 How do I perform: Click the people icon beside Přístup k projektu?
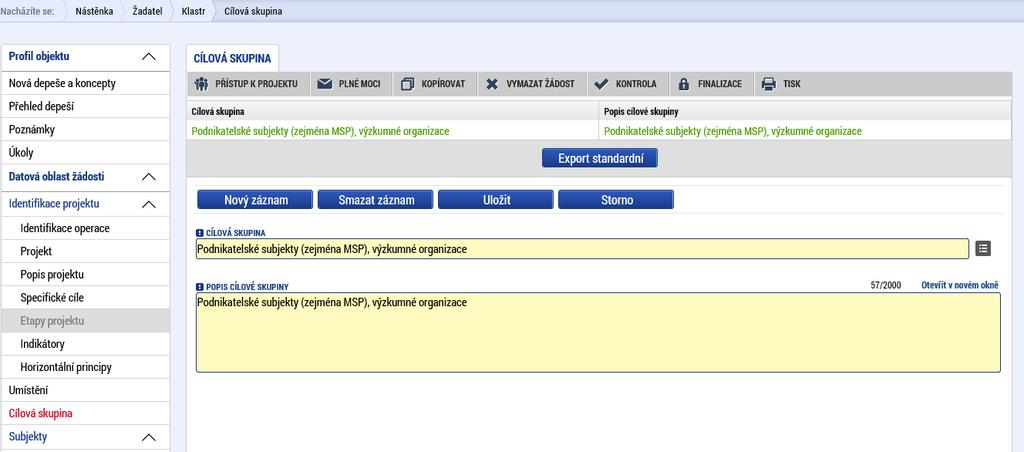pos(201,84)
